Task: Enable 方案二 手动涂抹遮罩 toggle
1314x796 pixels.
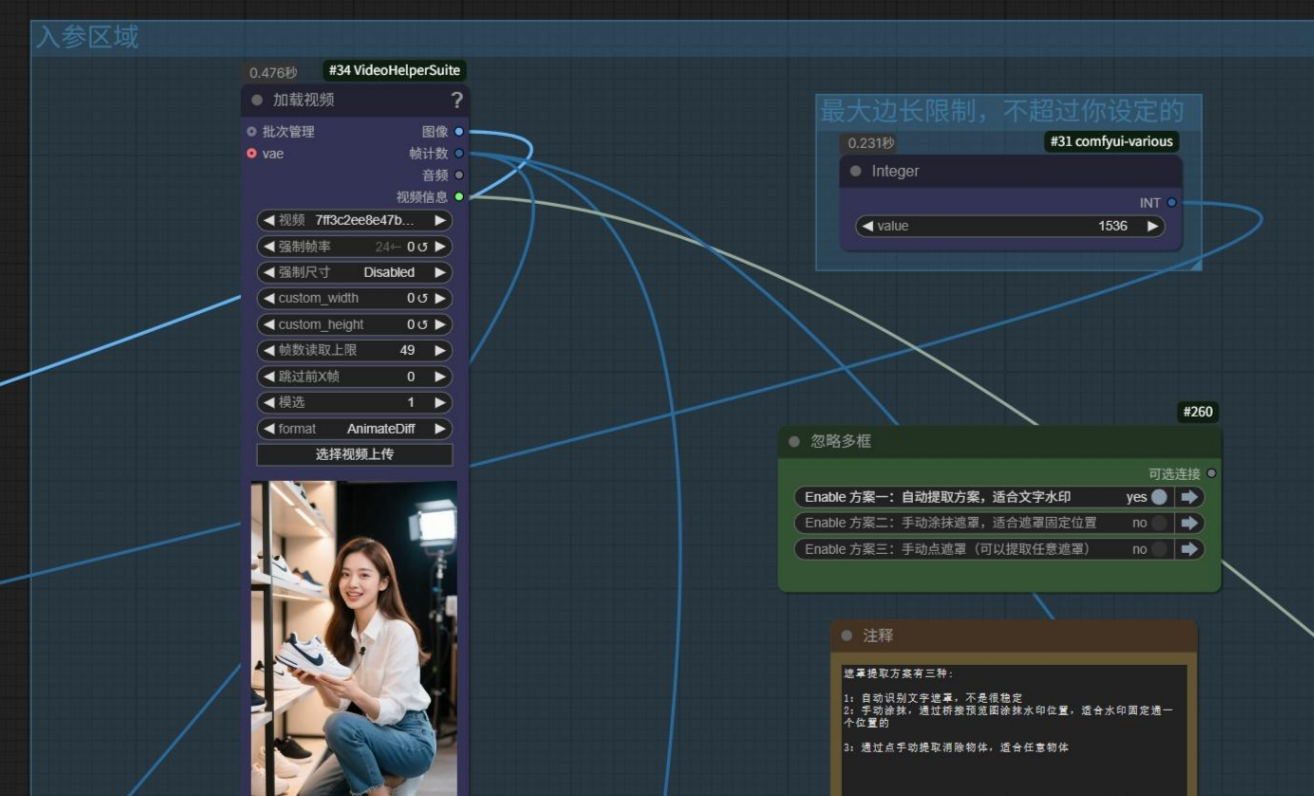Action: 1159,523
